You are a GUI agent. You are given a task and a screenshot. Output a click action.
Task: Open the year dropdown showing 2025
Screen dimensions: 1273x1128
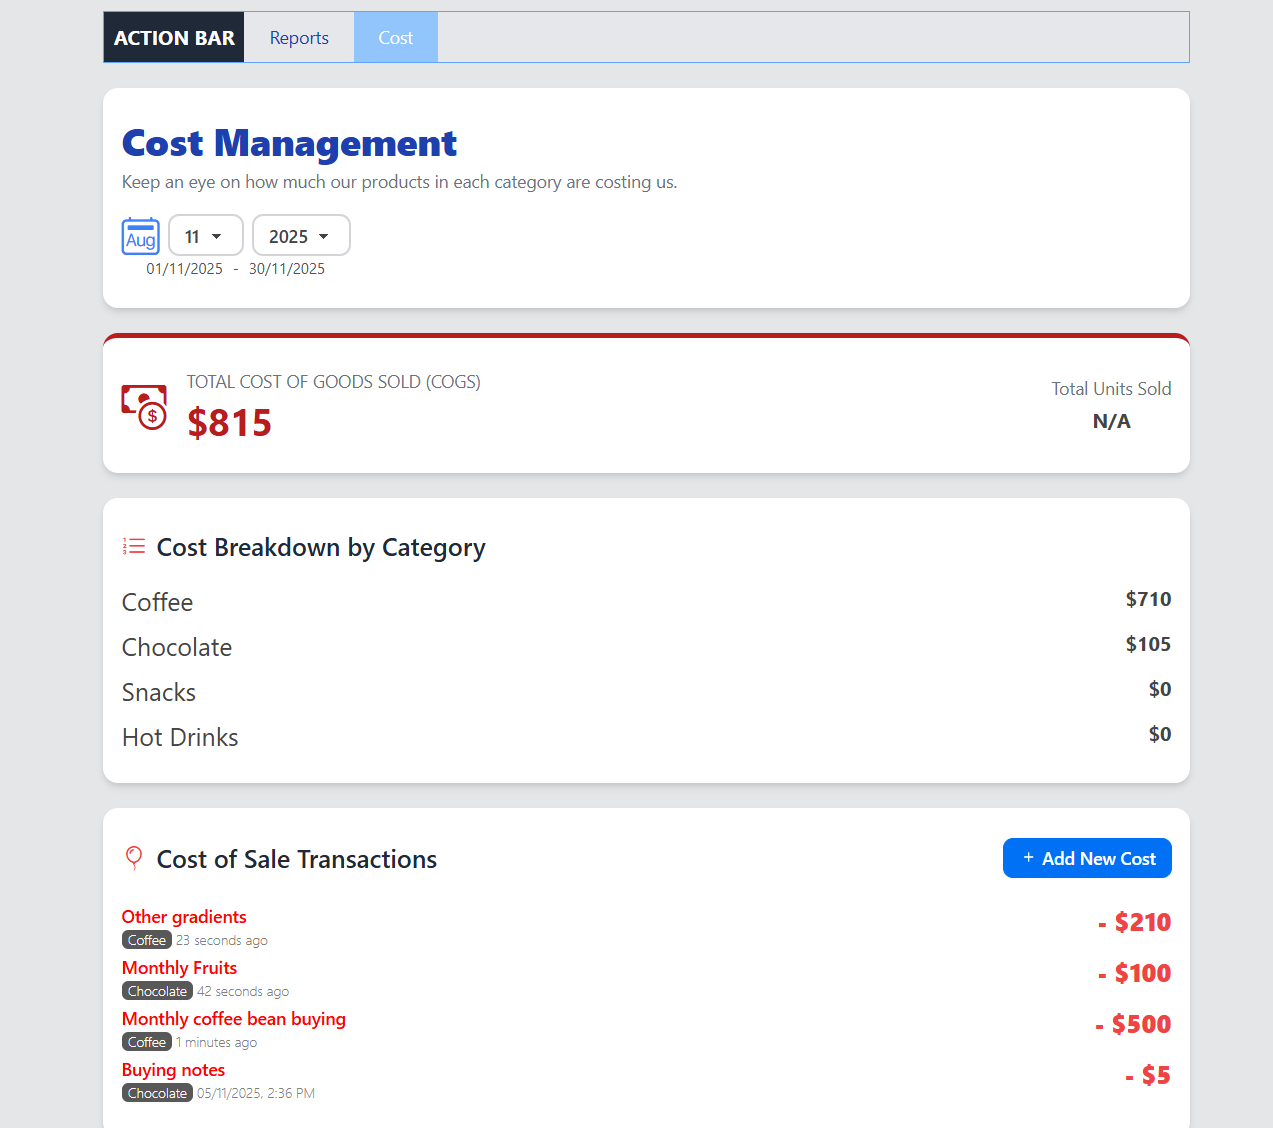(301, 235)
